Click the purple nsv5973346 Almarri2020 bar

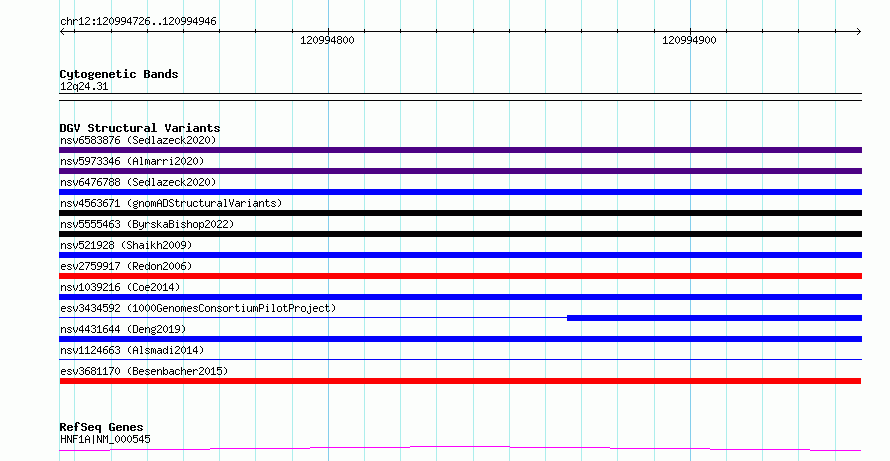(460, 171)
